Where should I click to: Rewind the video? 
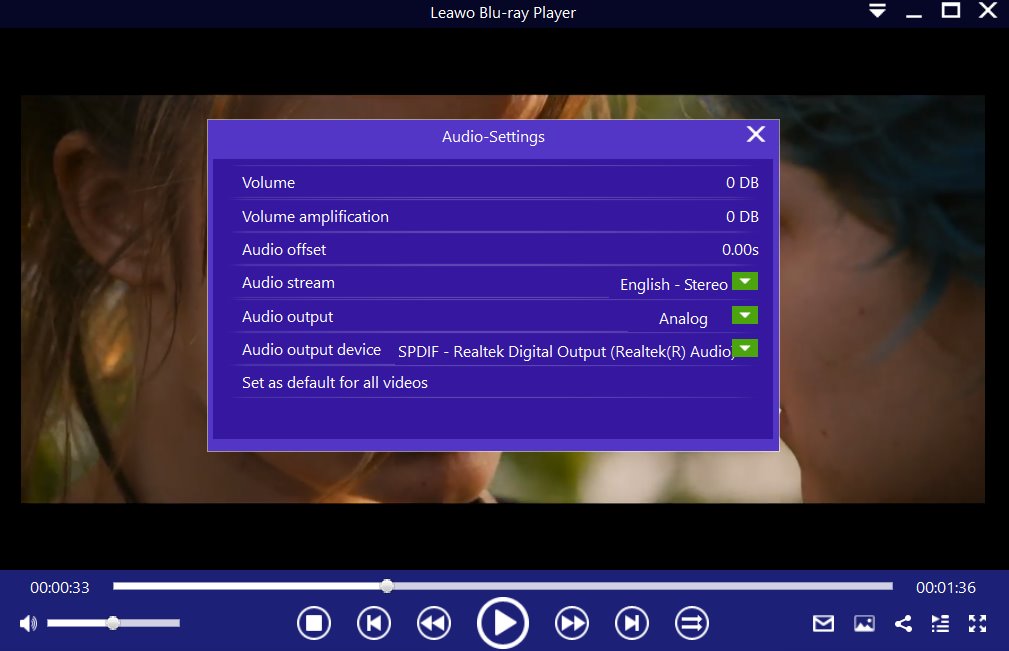433,622
